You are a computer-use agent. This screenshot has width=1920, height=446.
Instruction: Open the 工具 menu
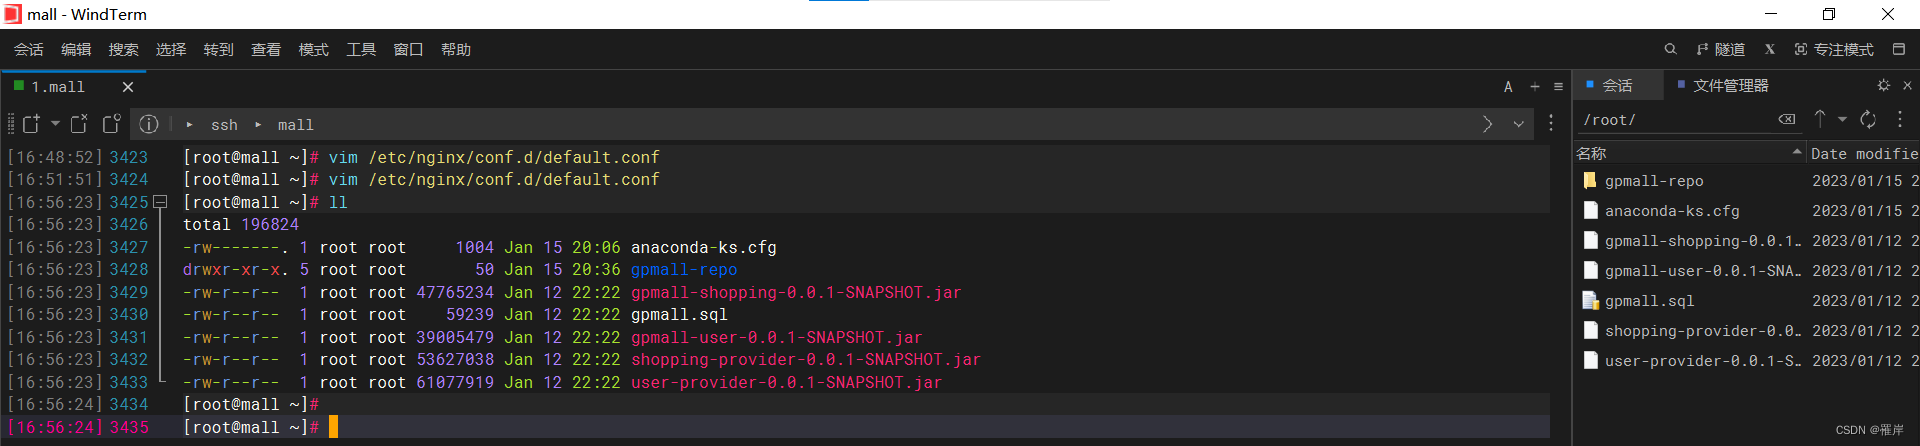click(361, 50)
